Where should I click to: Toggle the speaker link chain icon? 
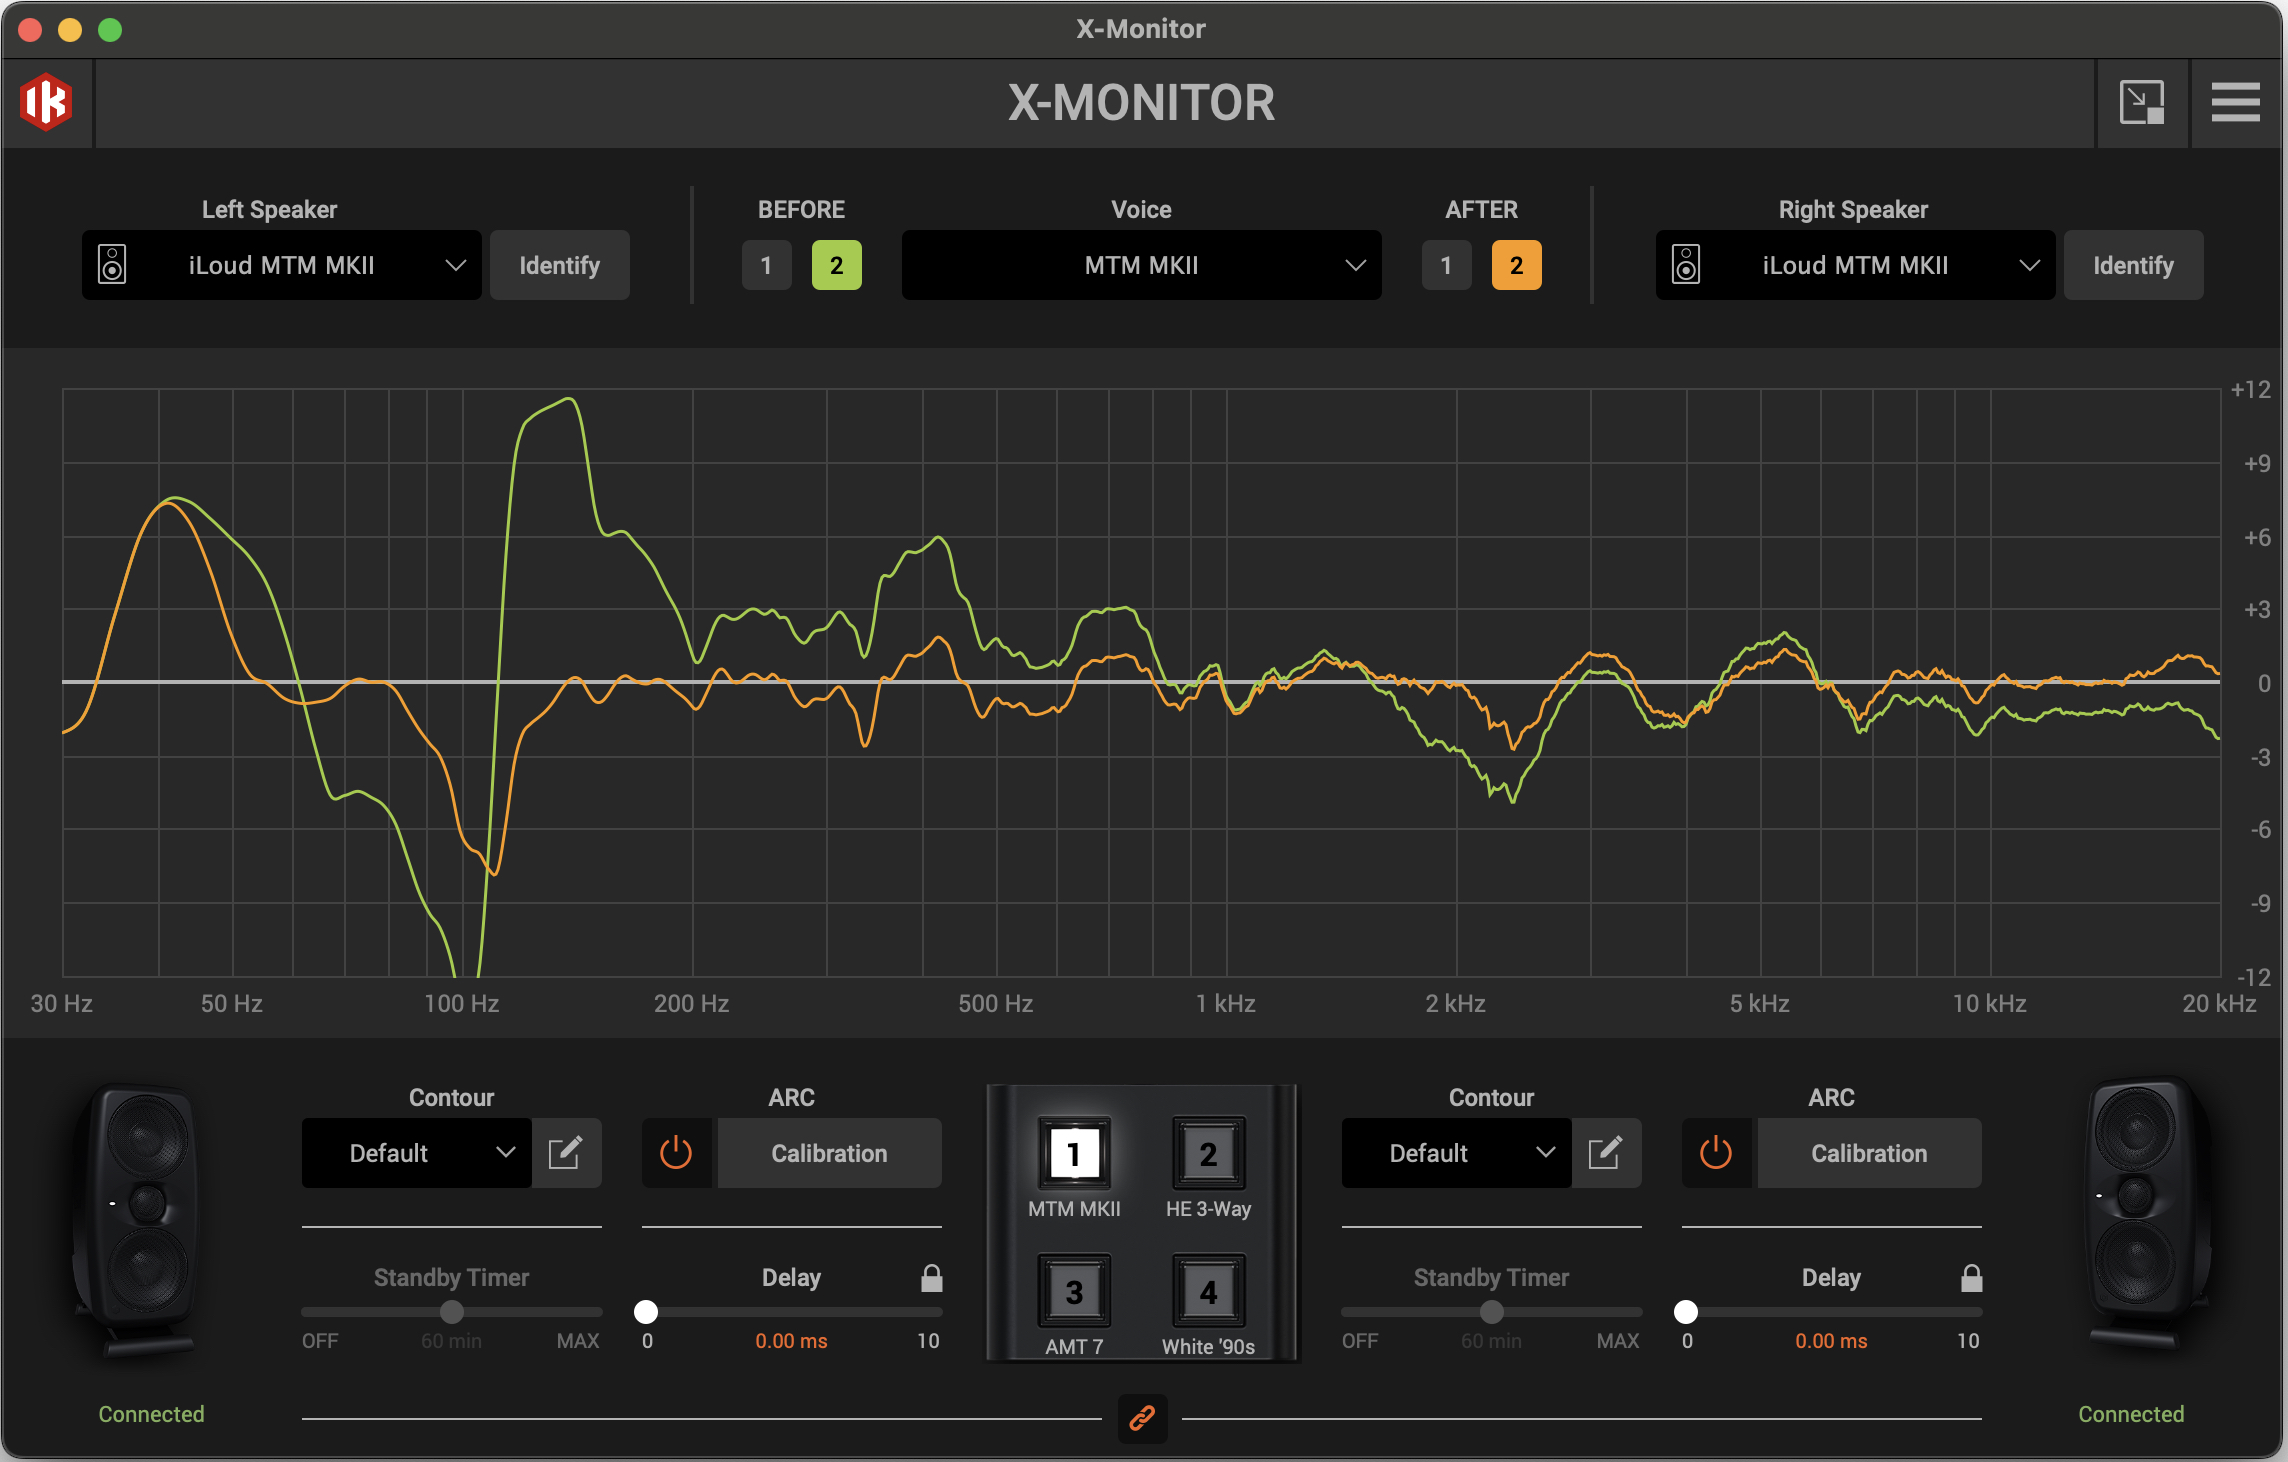tap(1142, 1418)
